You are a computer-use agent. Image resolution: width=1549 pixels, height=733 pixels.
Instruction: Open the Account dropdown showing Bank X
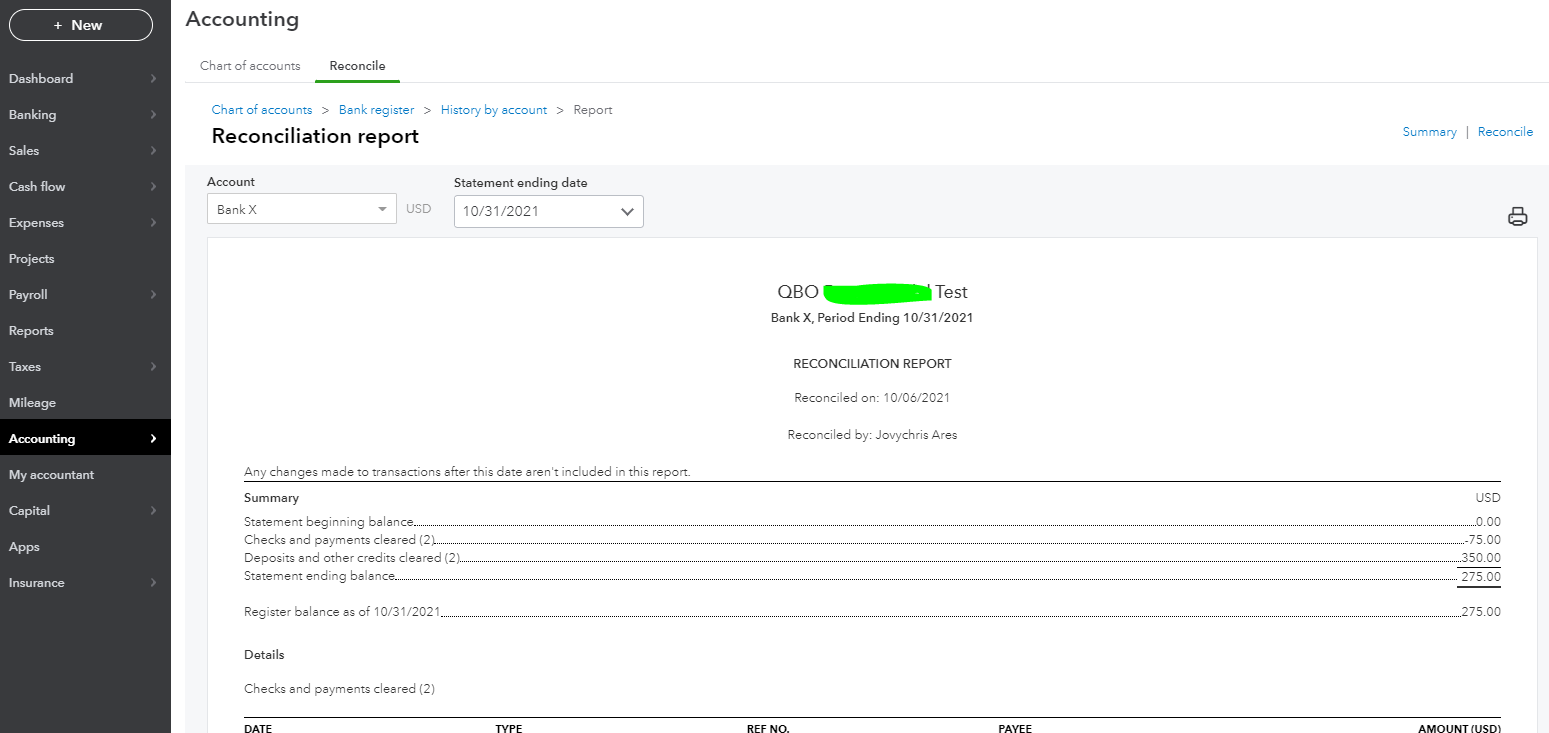pyautogui.click(x=301, y=210)
